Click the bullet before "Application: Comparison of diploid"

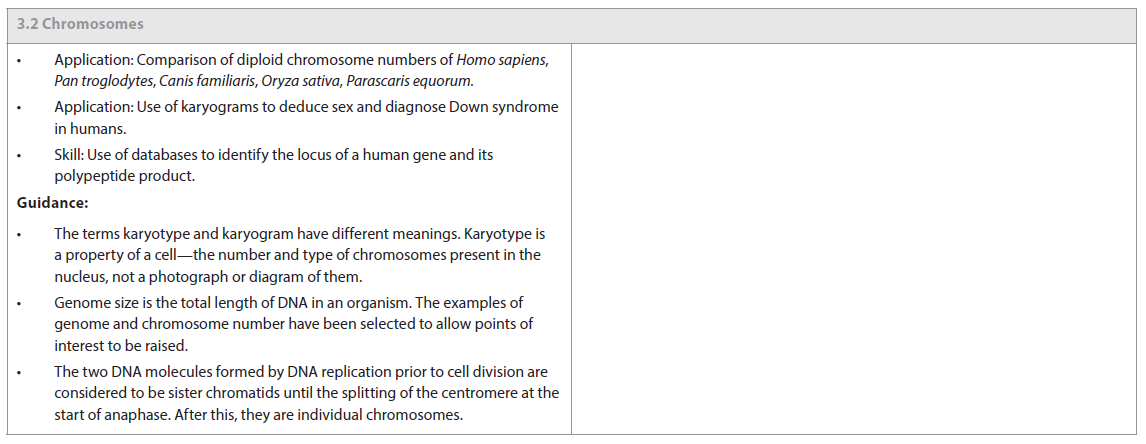coord(20,60)
